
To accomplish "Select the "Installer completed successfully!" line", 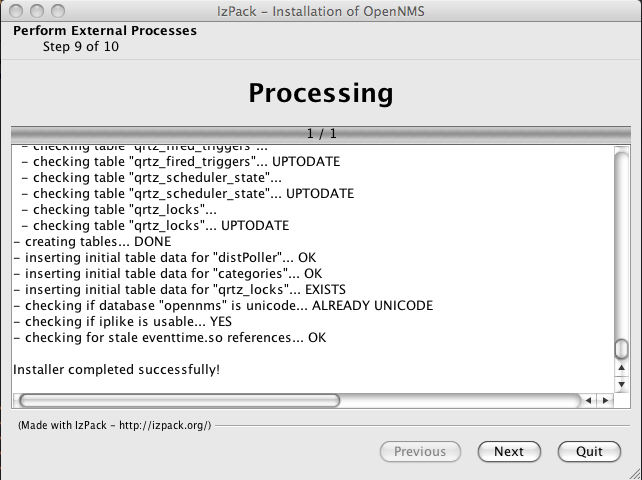I will pyautogui.click(x=117, y=369).
